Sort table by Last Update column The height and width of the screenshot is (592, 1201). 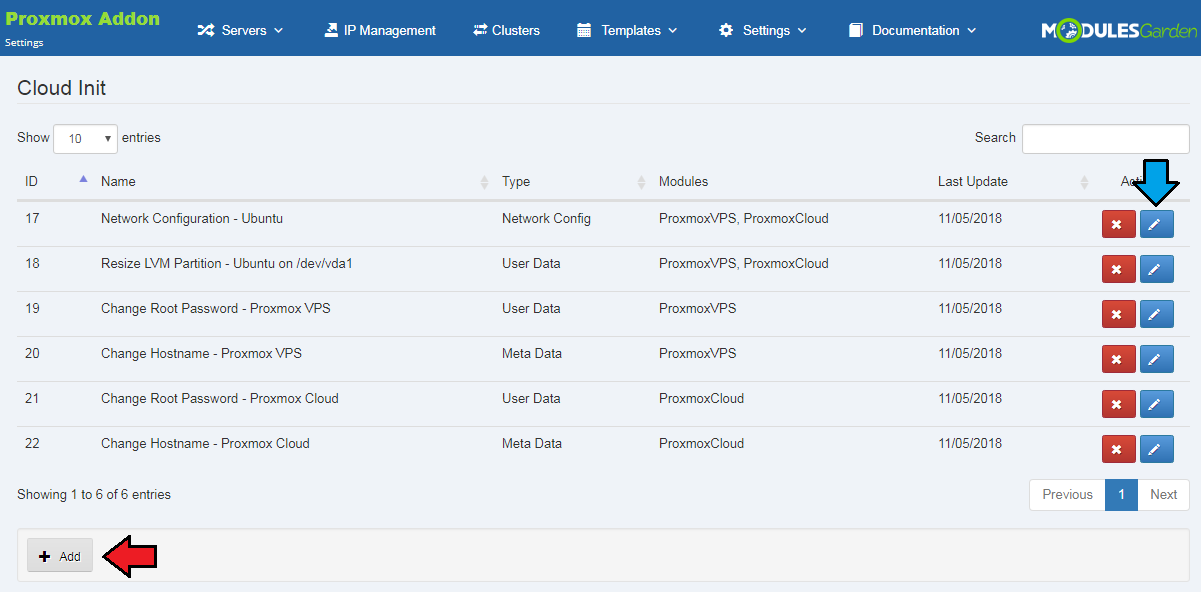[1012, 181]
